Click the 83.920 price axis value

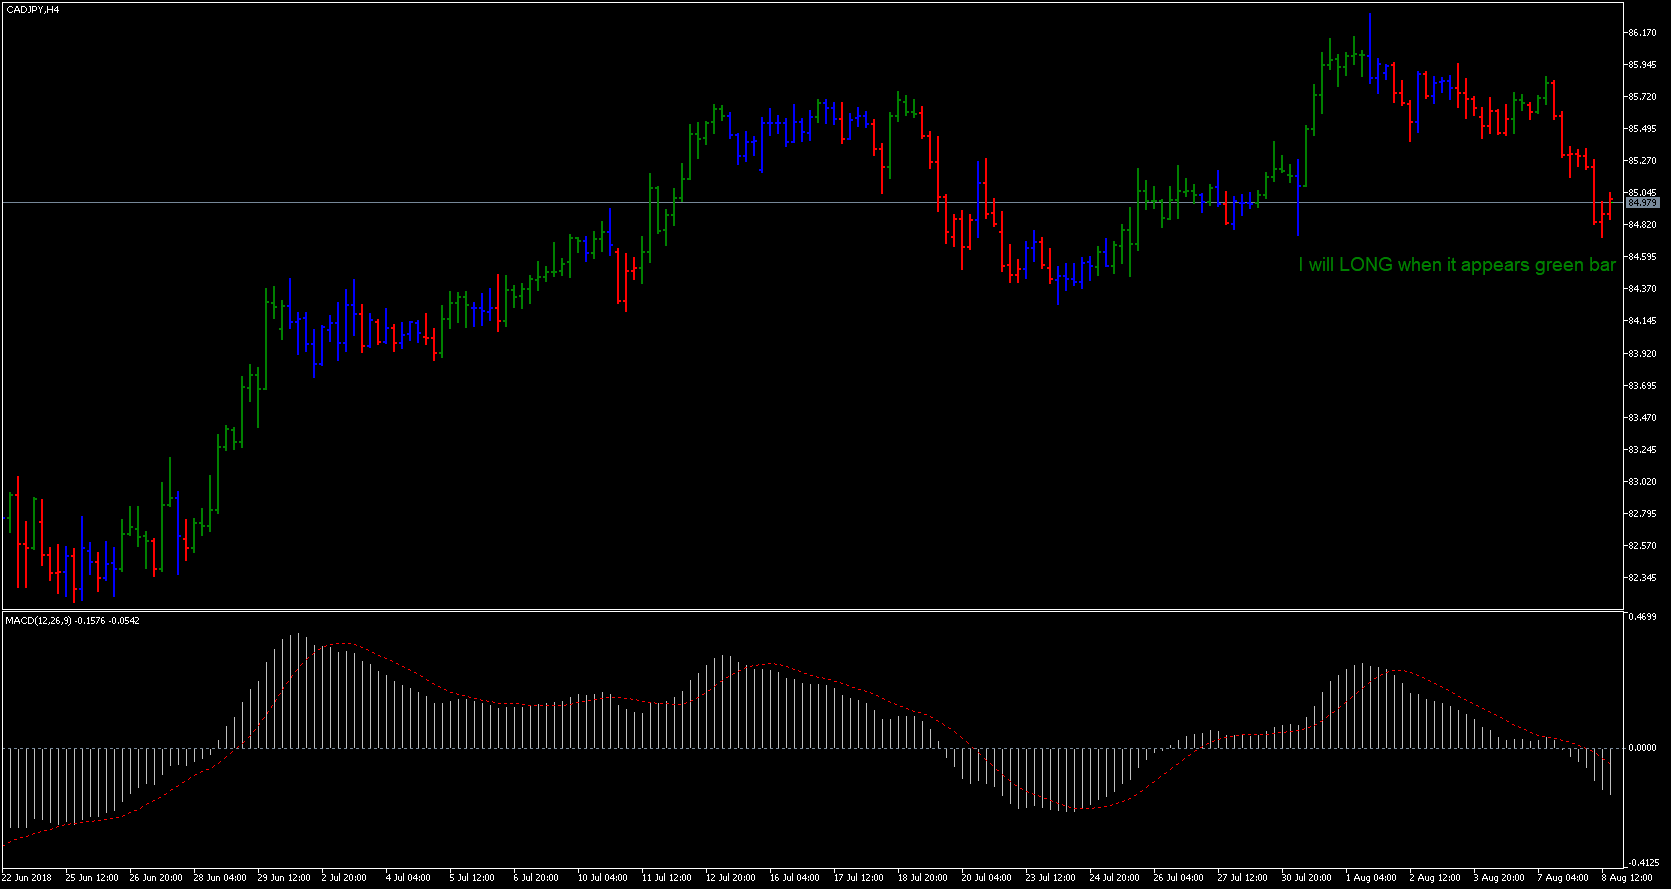tap(1641, 354)
